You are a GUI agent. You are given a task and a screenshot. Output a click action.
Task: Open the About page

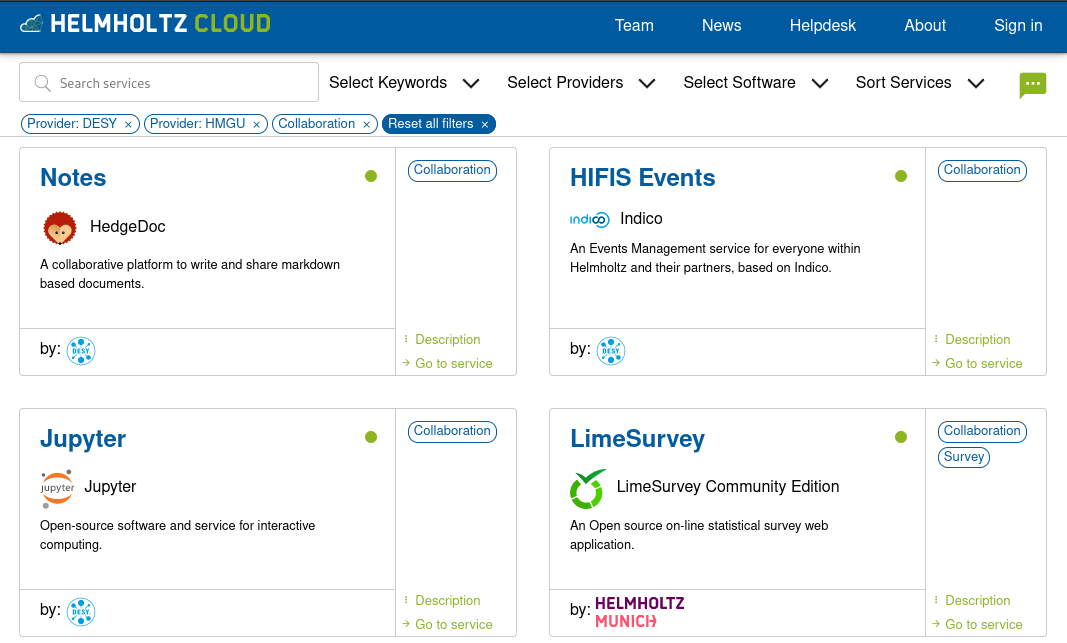(x=925, y=26)
